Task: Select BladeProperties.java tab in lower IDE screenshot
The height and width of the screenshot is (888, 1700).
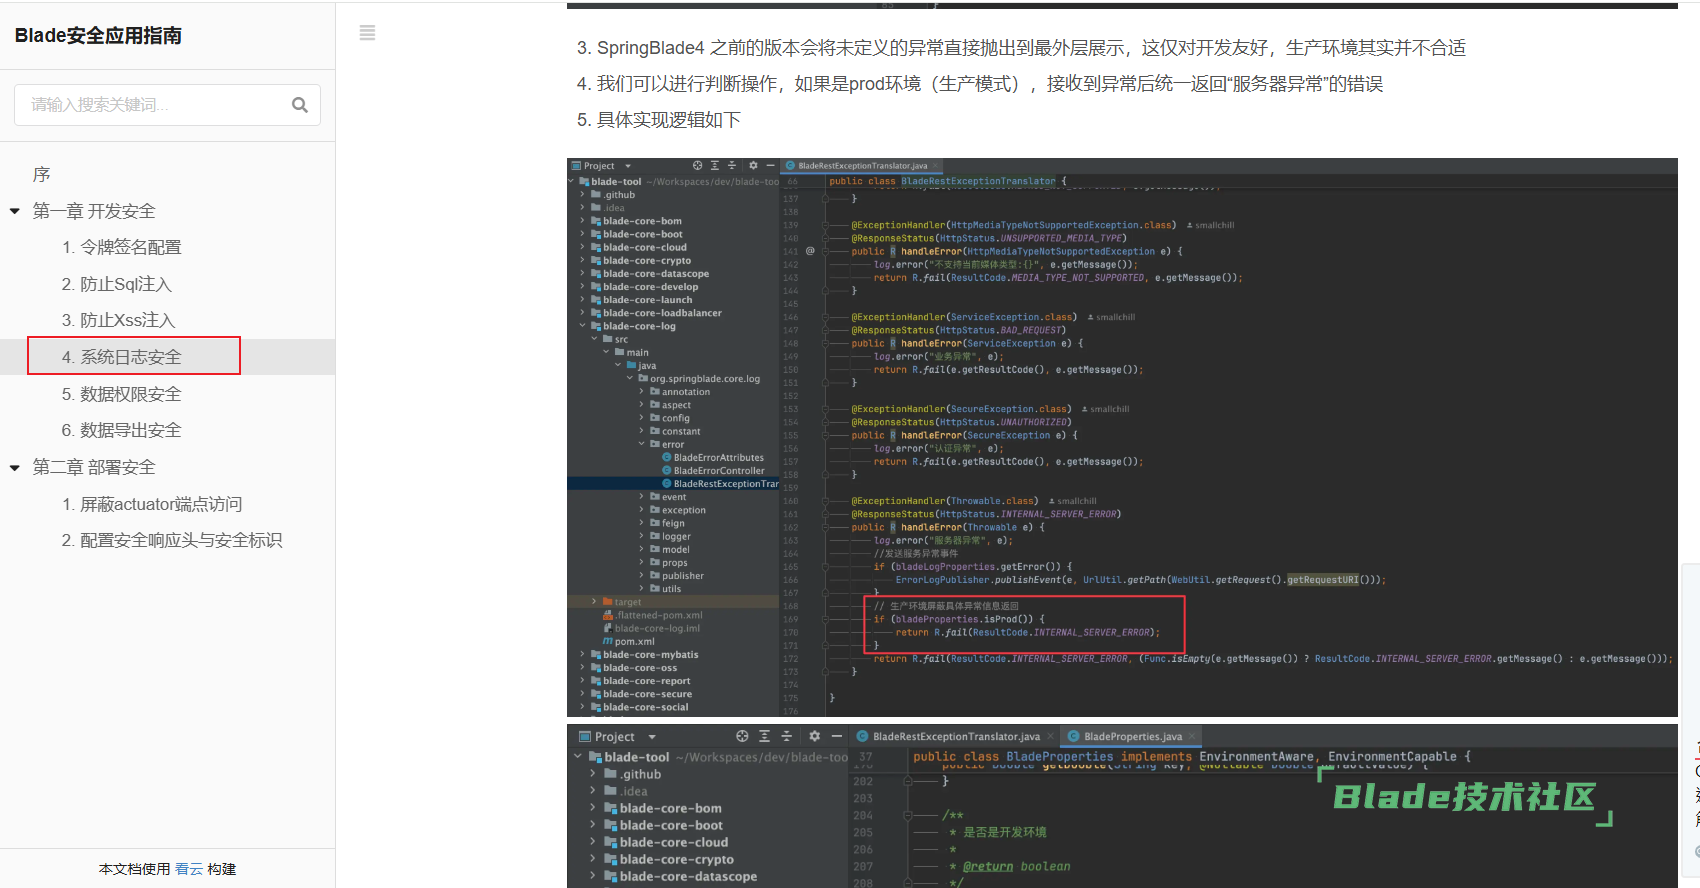Action: pos(1131,737)
